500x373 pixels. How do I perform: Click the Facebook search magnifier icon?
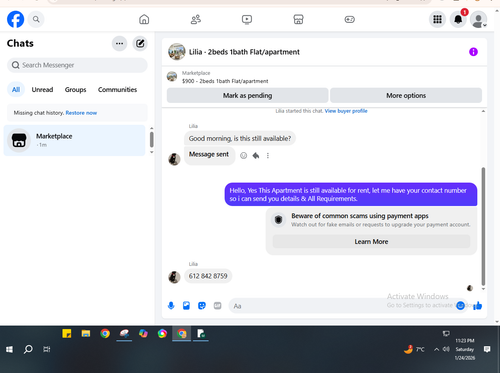tap(36, 19)
